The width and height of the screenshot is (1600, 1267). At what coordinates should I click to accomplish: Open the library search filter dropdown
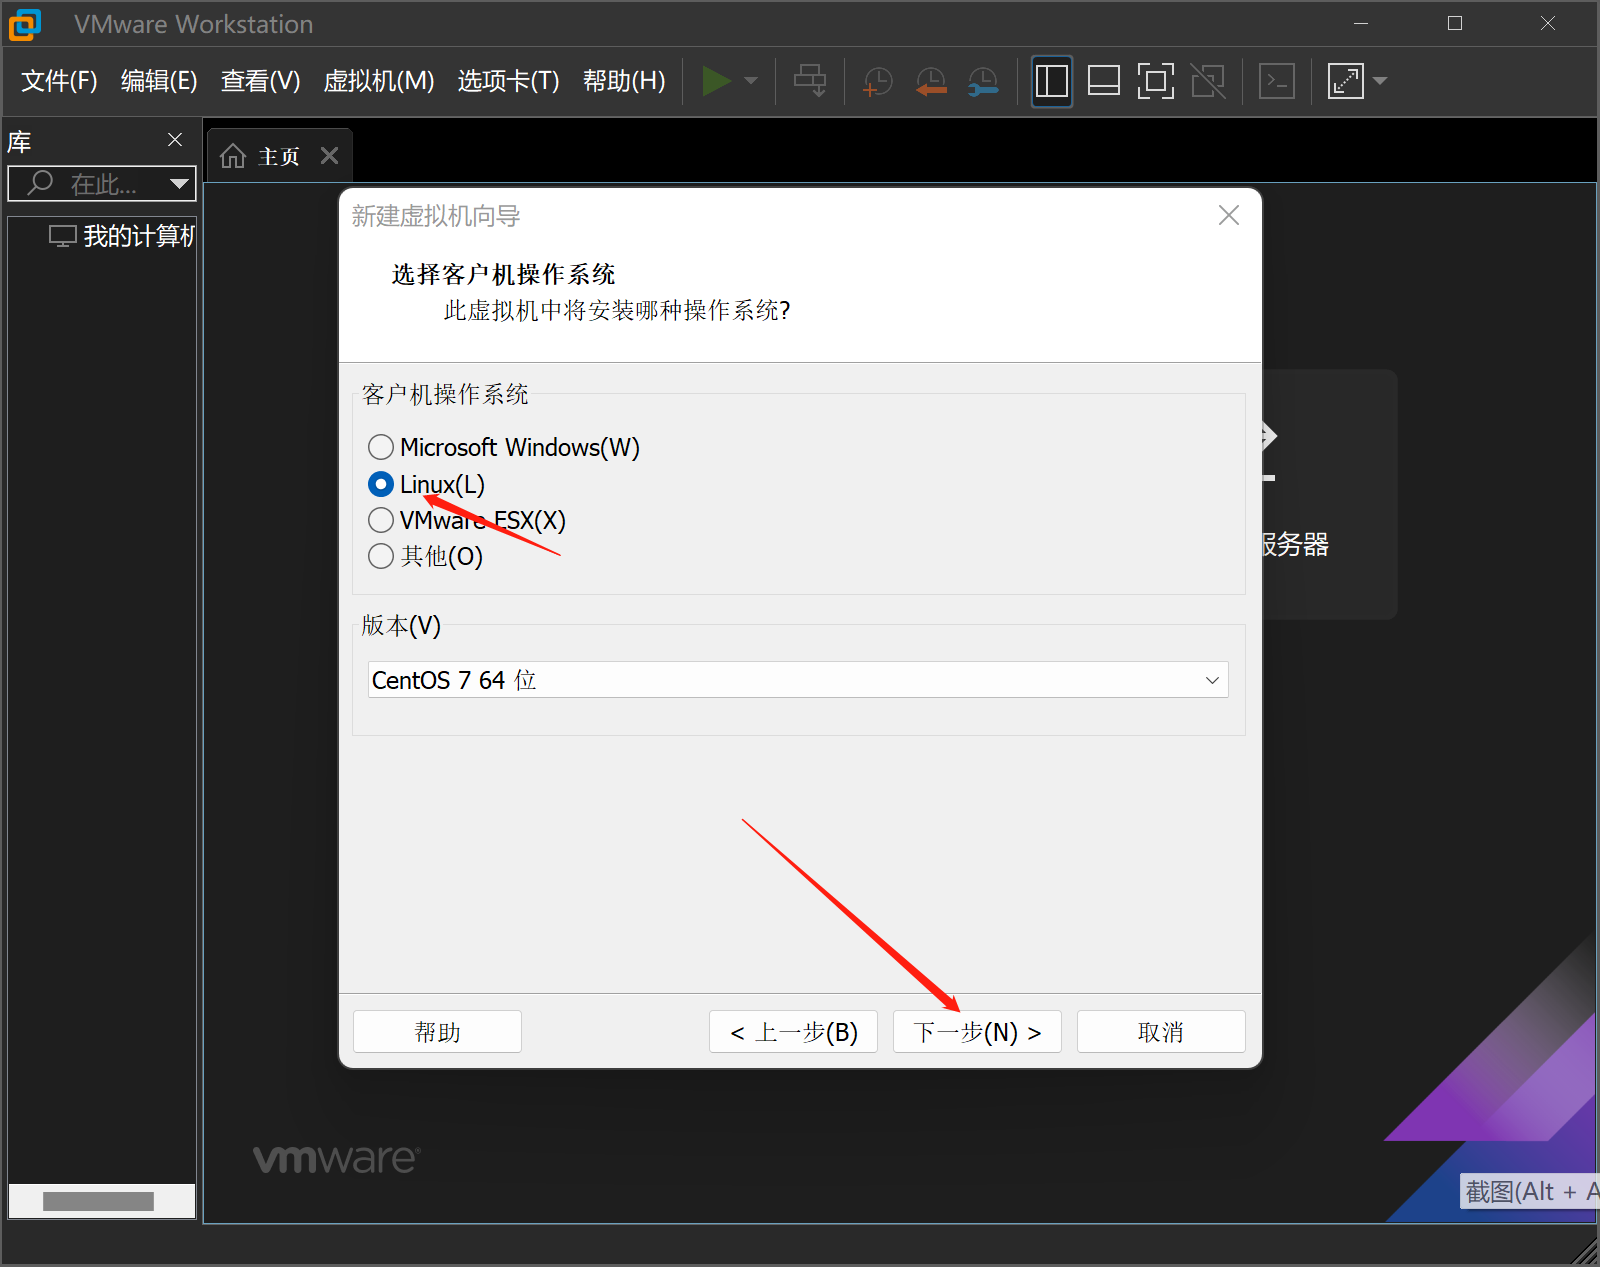pos(179,184)
